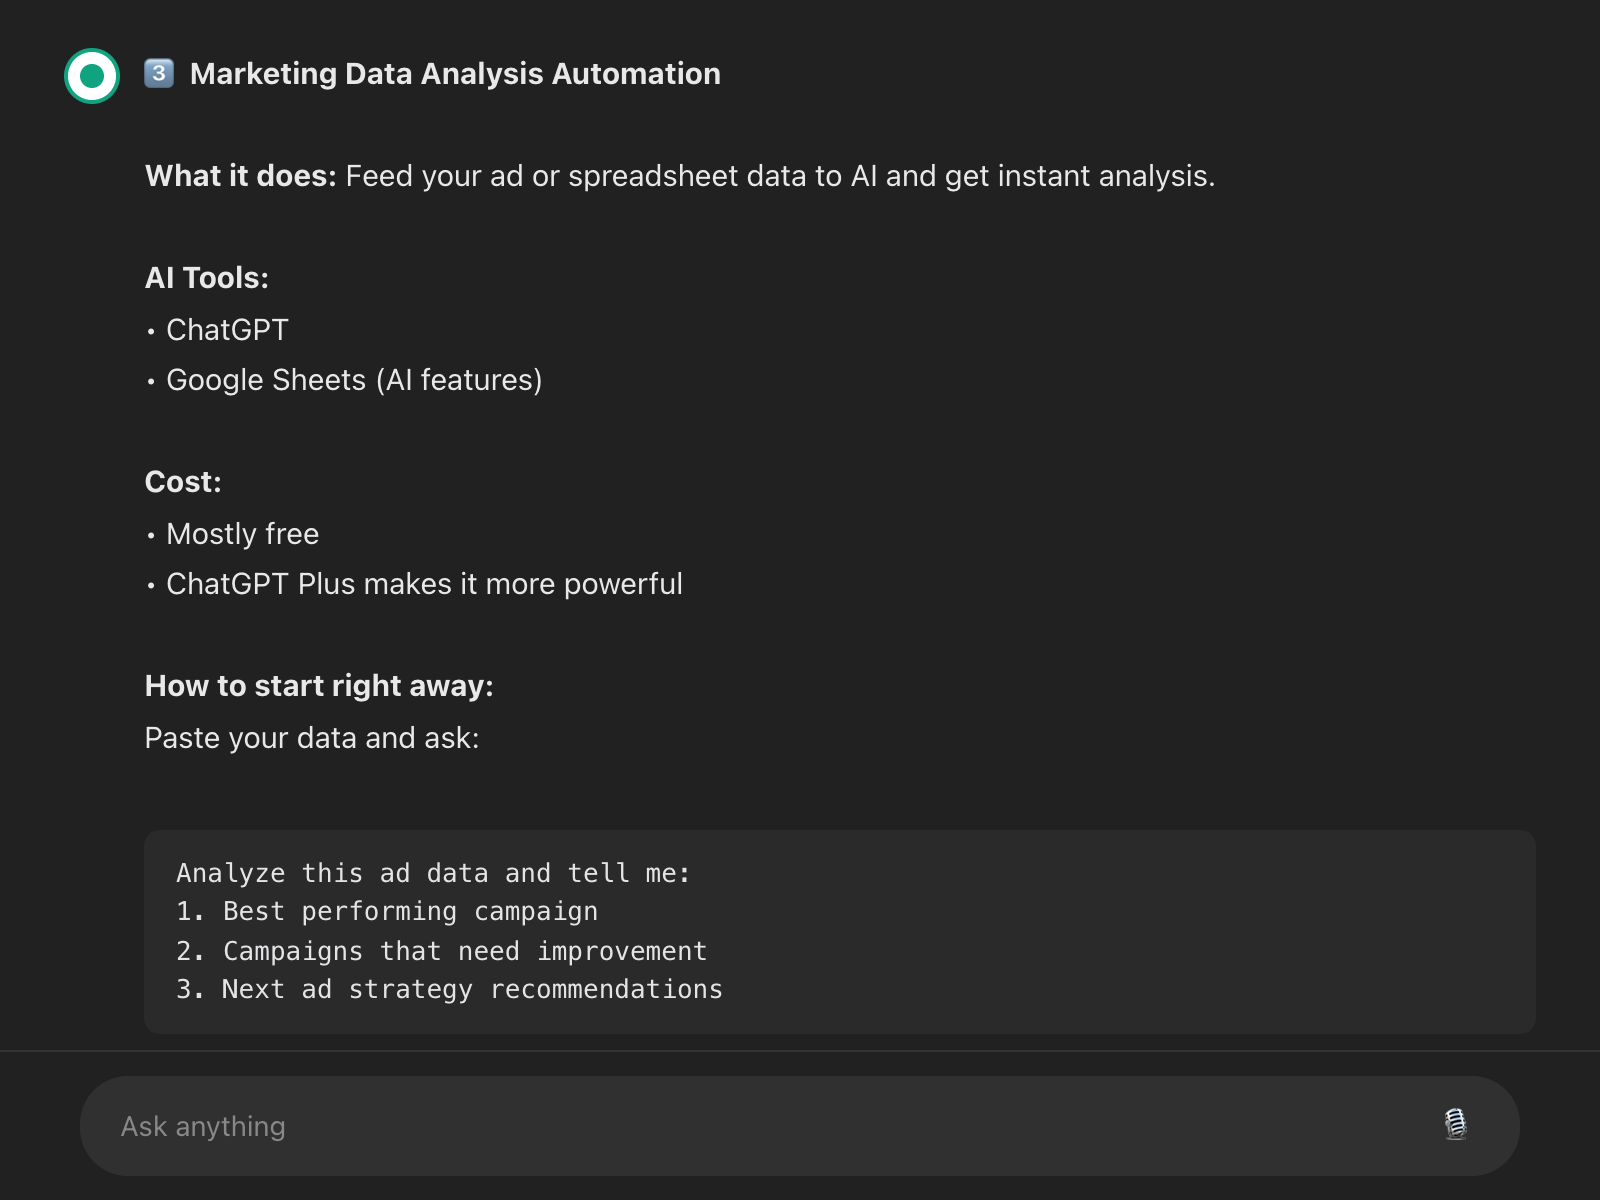Screen dimensions: 1600x1200
Task: Click the "Cost:" section heading
Action: (x=183, y=482)
